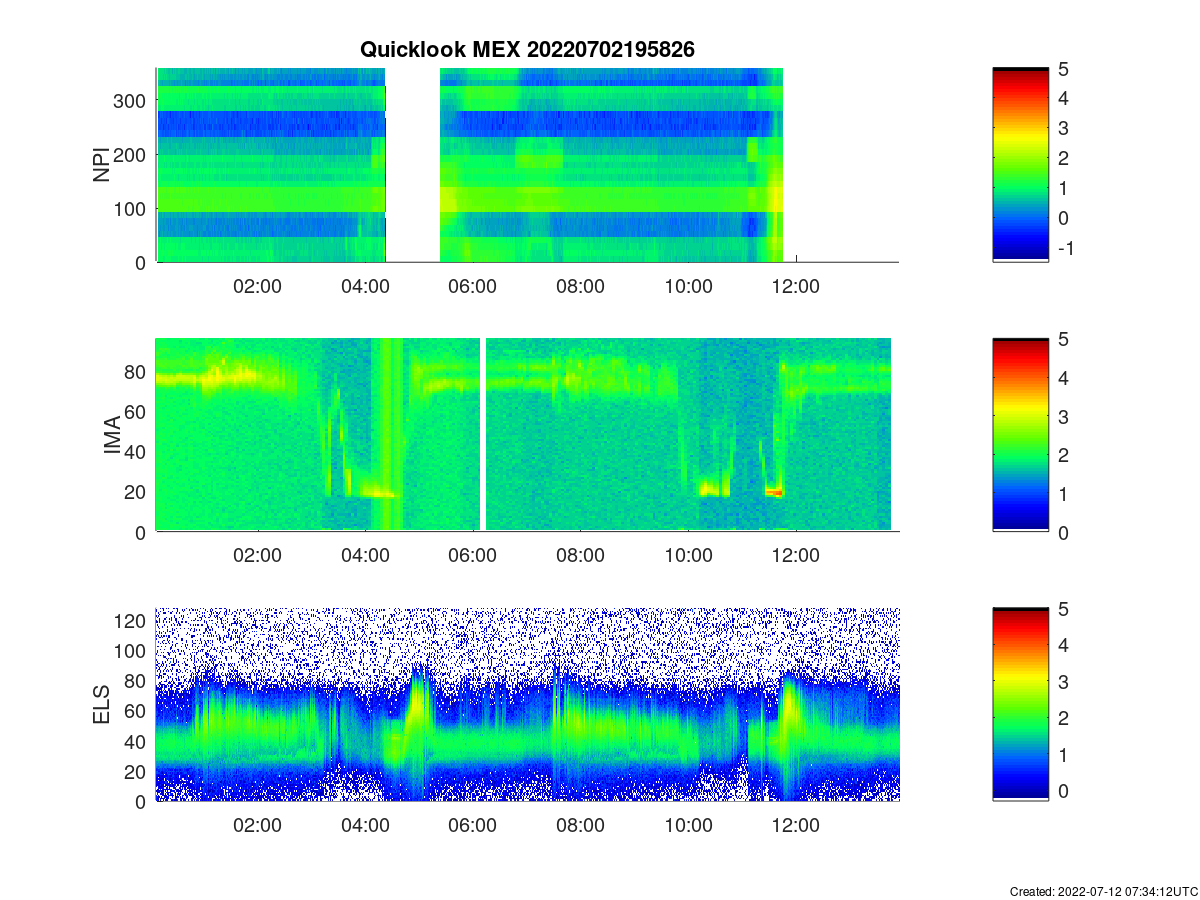Click the 02:00 tick under the ELS plot
1200x900 pixels.
coord(257,826)
